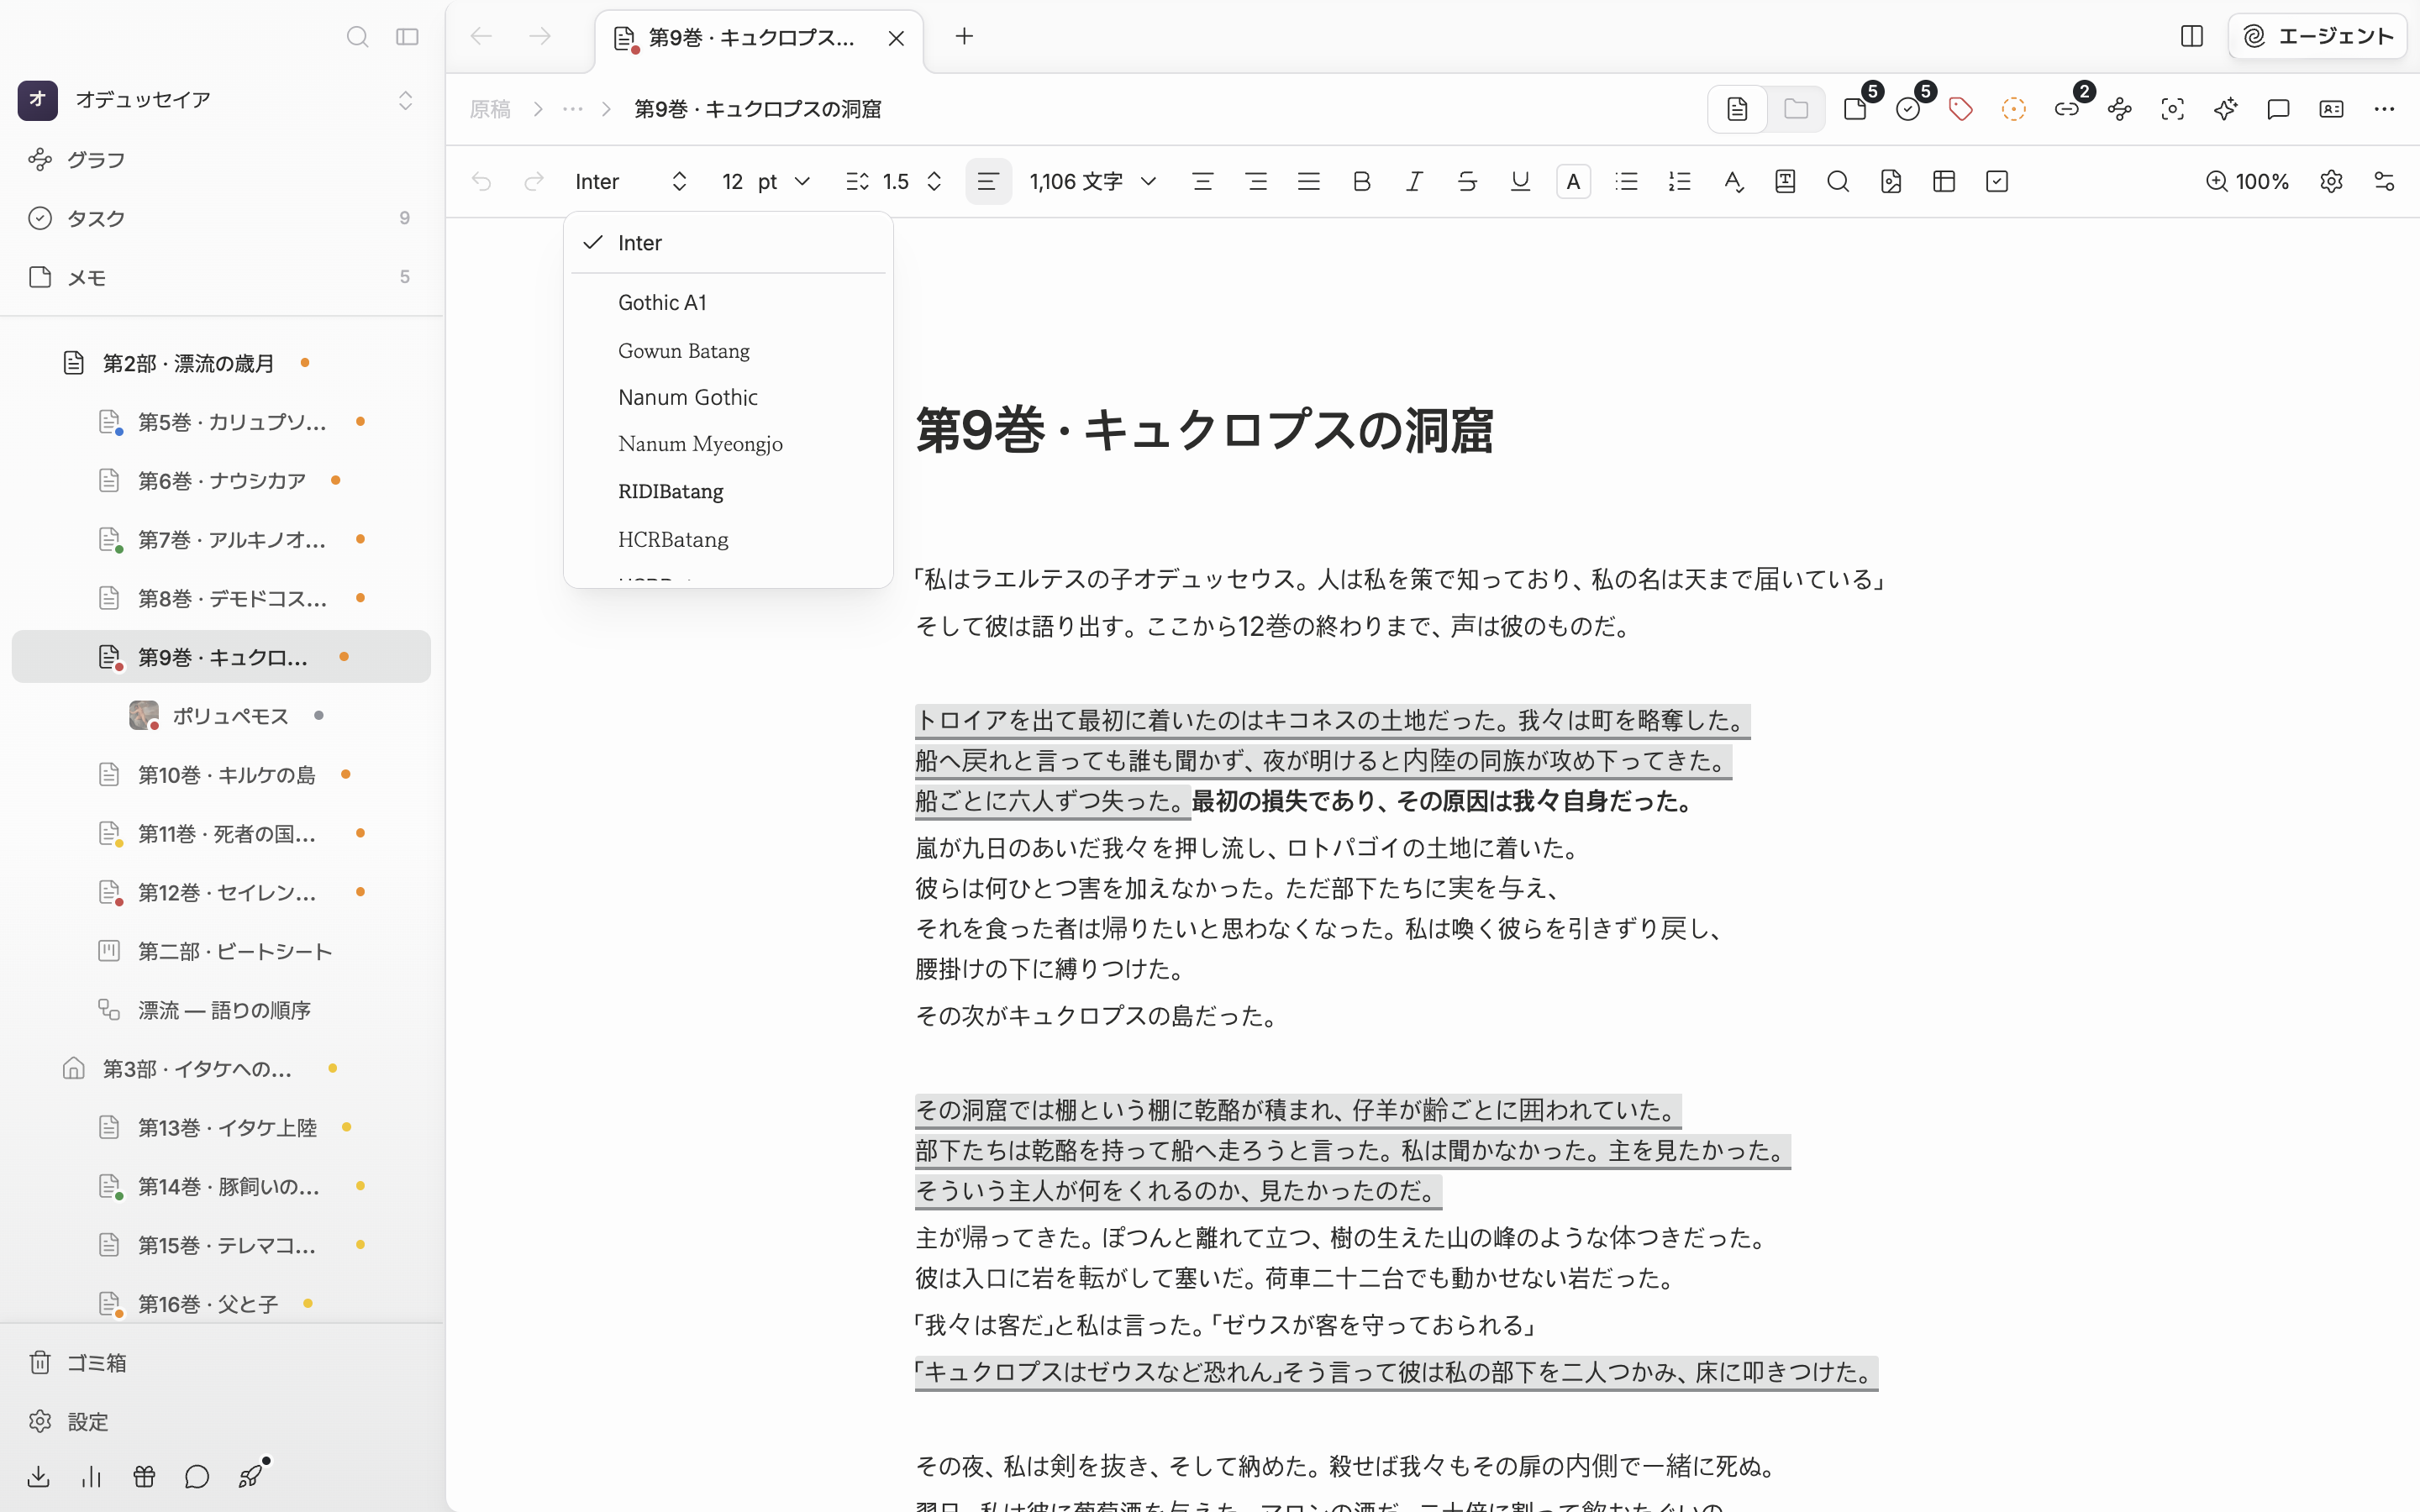Choose Gothic A1 font

point(728,302)
